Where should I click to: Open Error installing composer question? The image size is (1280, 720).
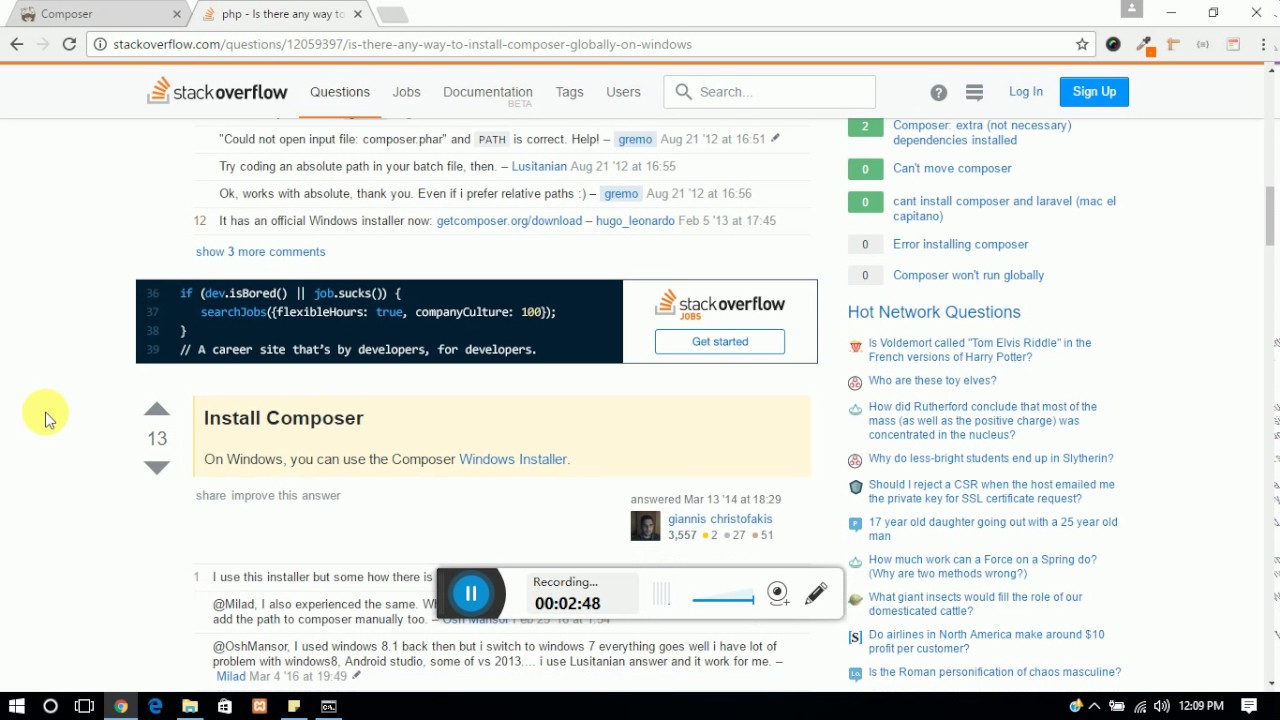point(960,244)
